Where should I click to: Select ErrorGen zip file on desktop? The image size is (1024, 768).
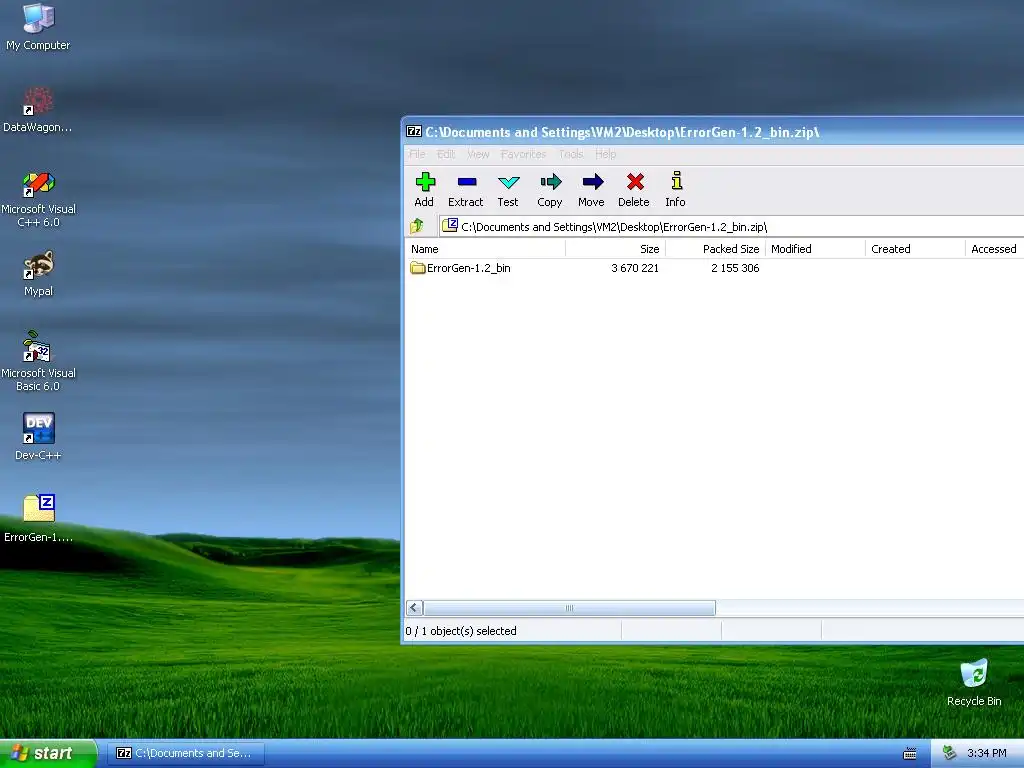point(38,519)
